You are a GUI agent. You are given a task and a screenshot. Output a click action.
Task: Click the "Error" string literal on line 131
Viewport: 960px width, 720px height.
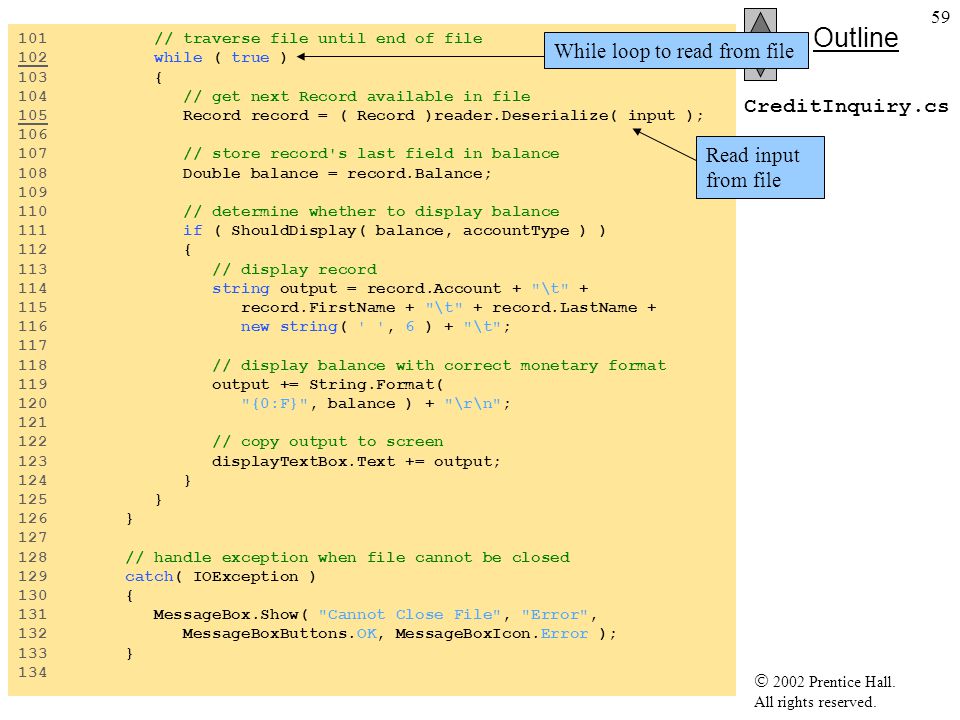pyautogui.click(x=555, y=614)
